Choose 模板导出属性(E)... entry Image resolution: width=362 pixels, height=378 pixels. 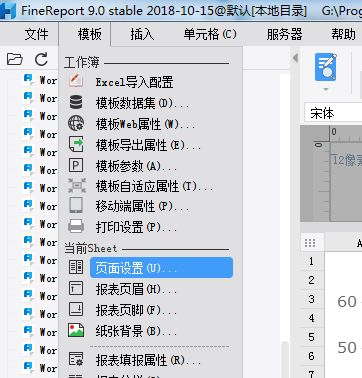148,145
